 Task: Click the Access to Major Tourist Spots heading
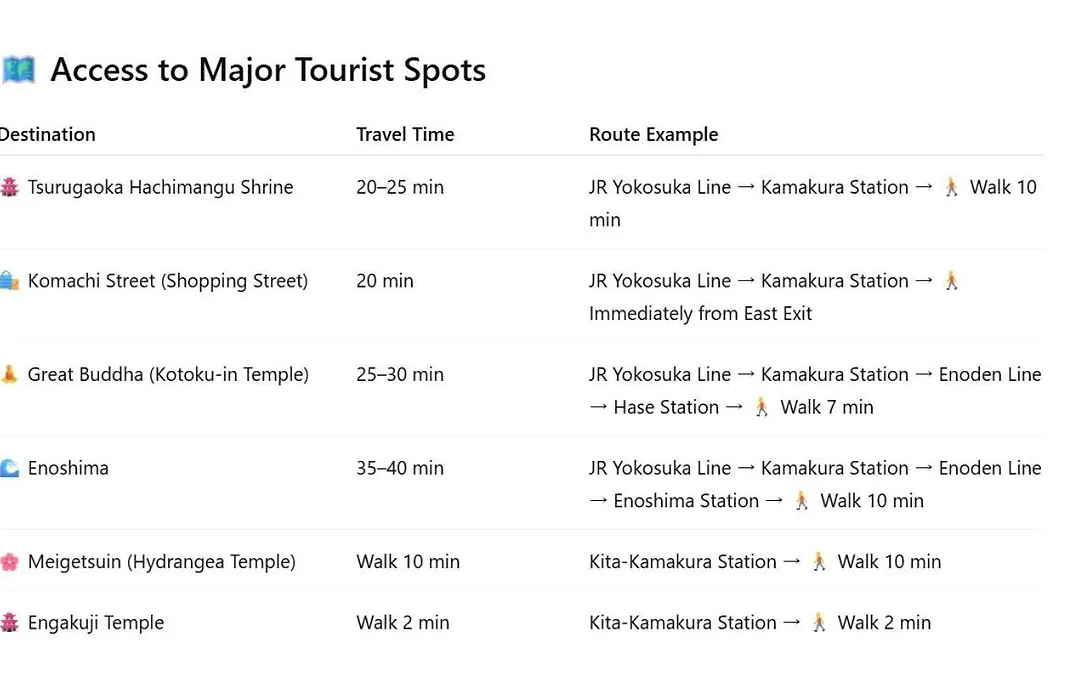coord(268,70)
